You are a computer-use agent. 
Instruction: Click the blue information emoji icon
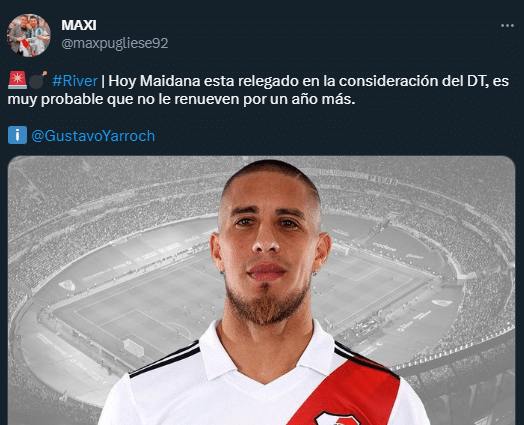[x=17, y=135]
